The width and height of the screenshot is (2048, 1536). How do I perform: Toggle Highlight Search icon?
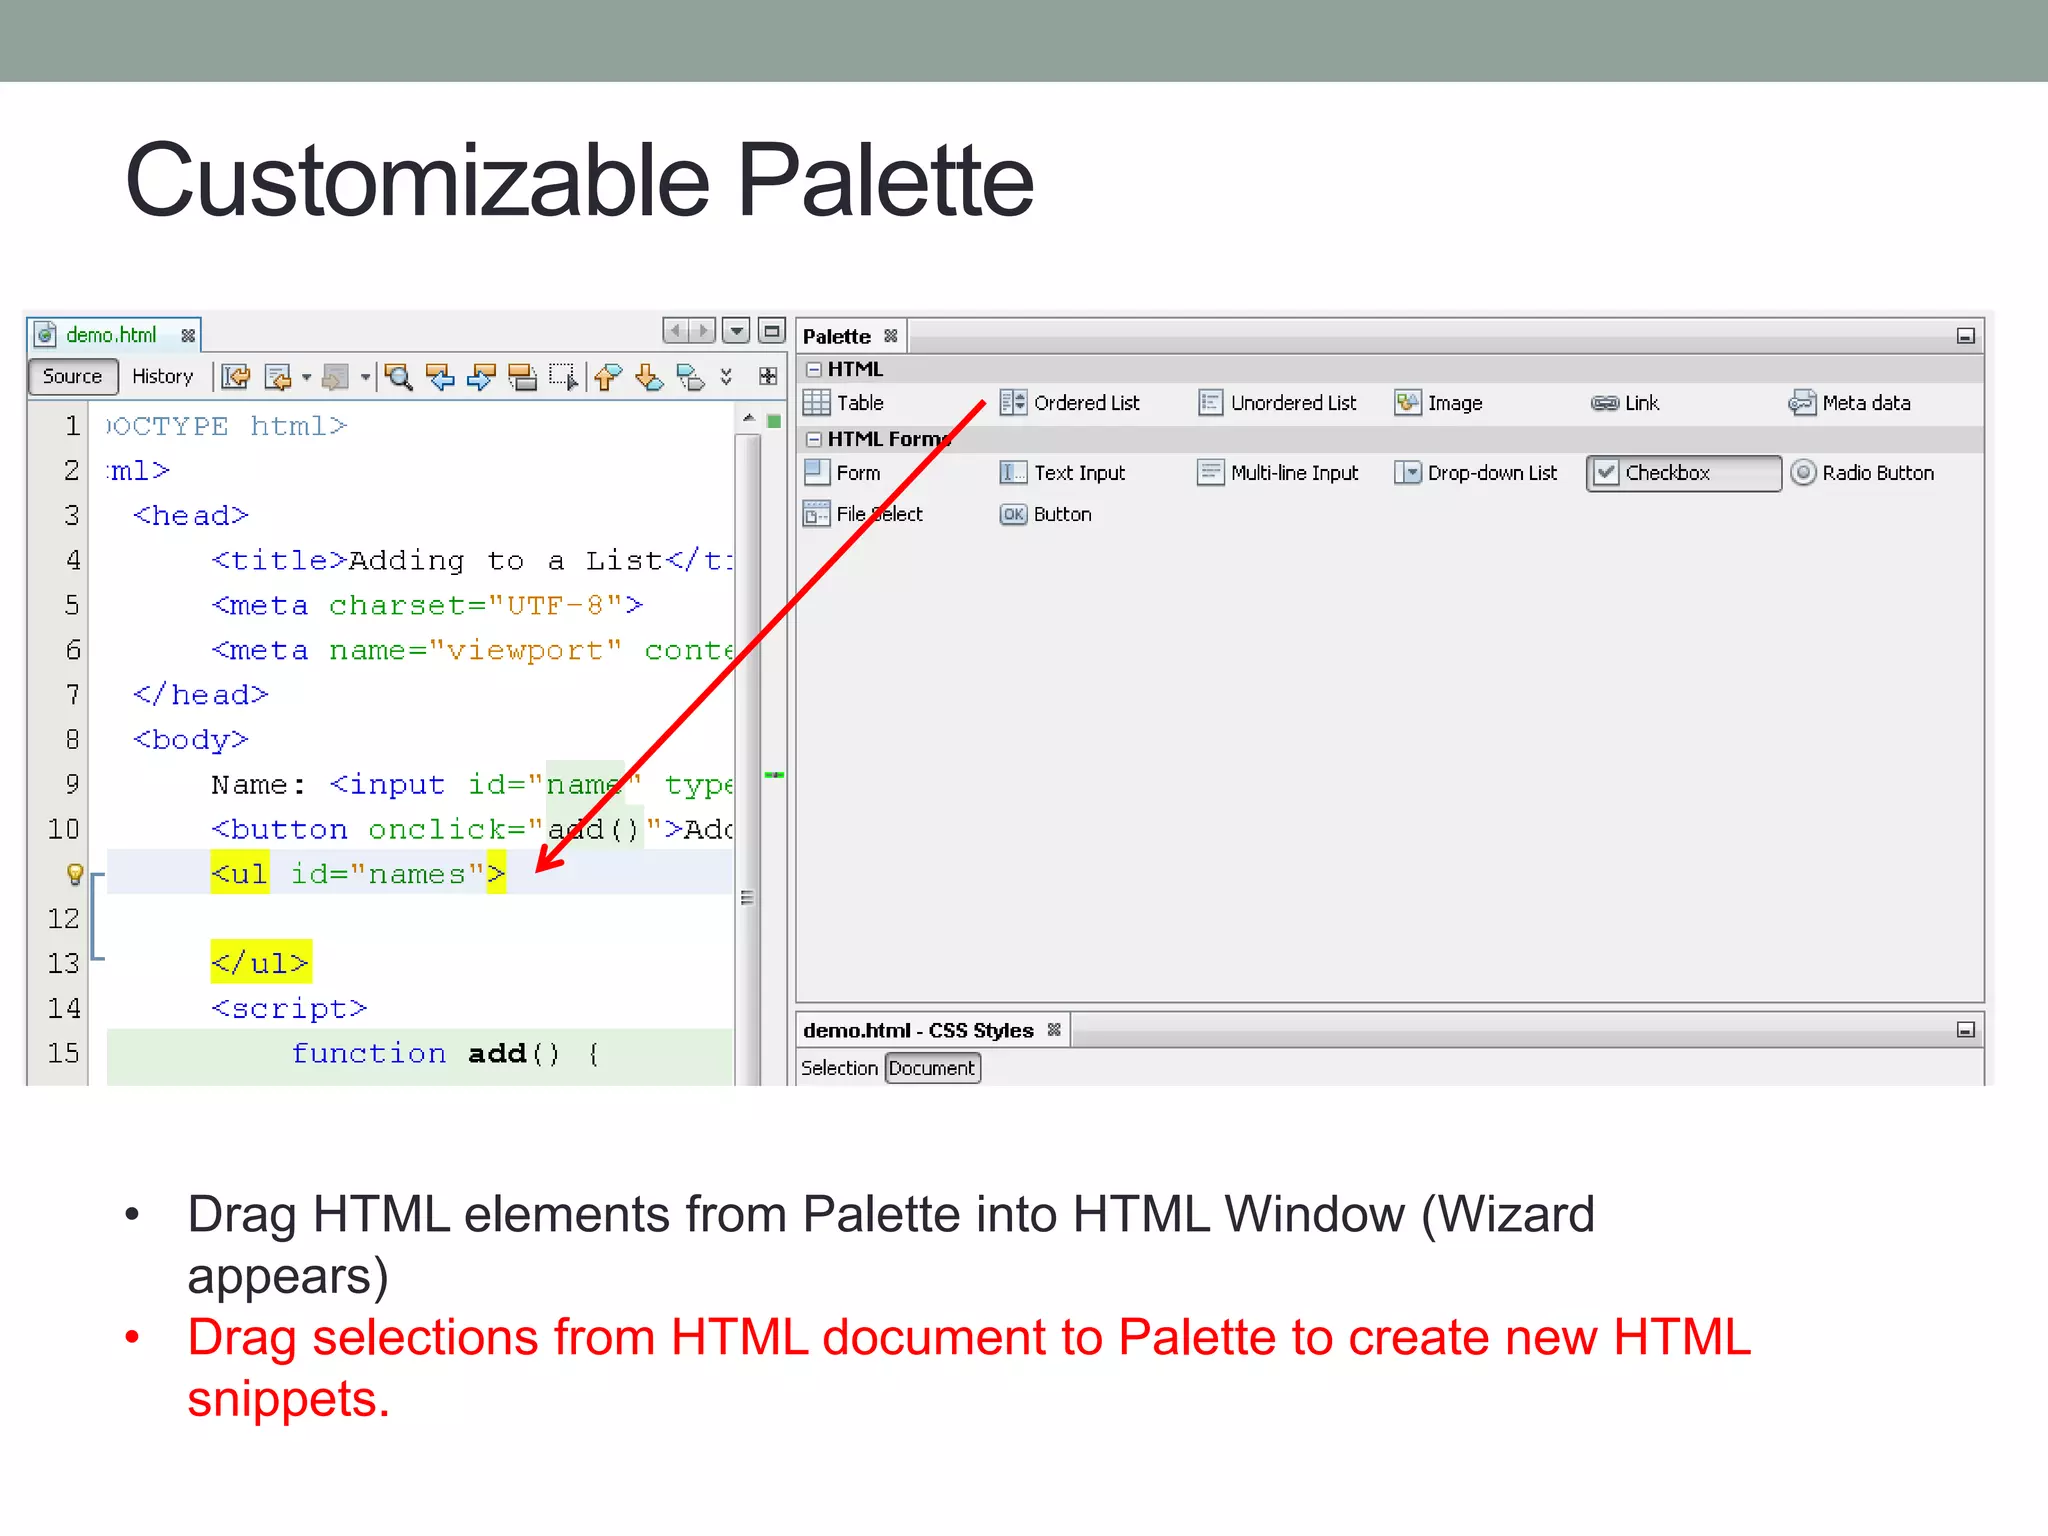[x=522, y=377]
